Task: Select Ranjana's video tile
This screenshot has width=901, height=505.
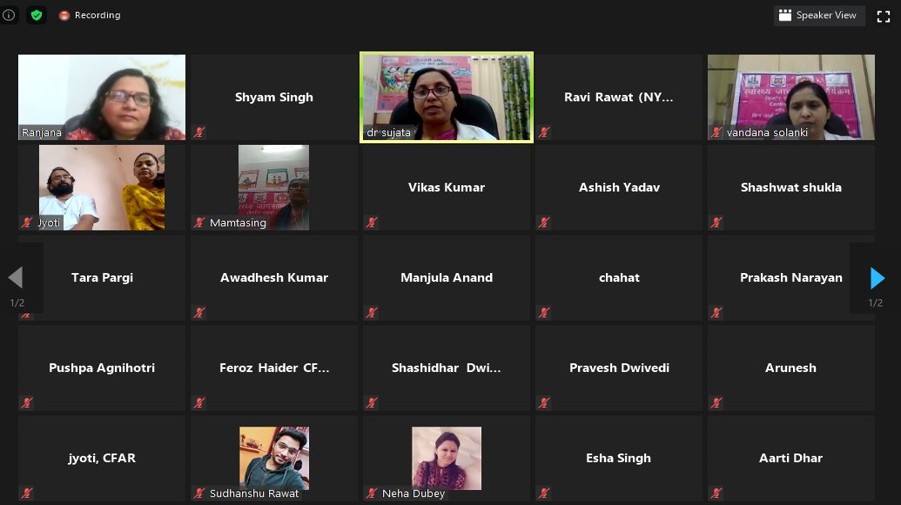Action: click(102, 97)
